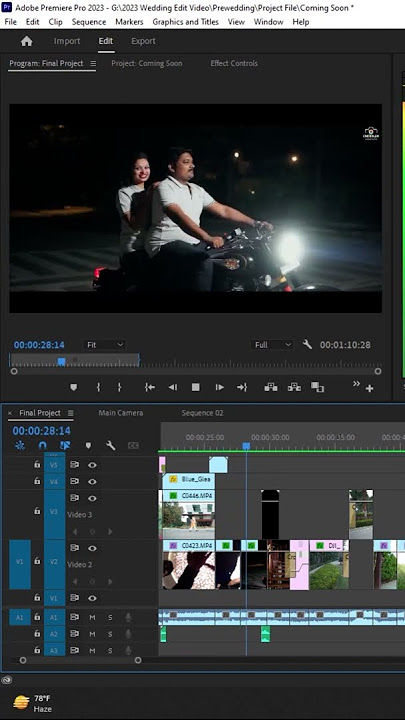Screen dimensions: 405x720
Task: Toggle Sync Lock for V3
Action: tap(74, 498)
